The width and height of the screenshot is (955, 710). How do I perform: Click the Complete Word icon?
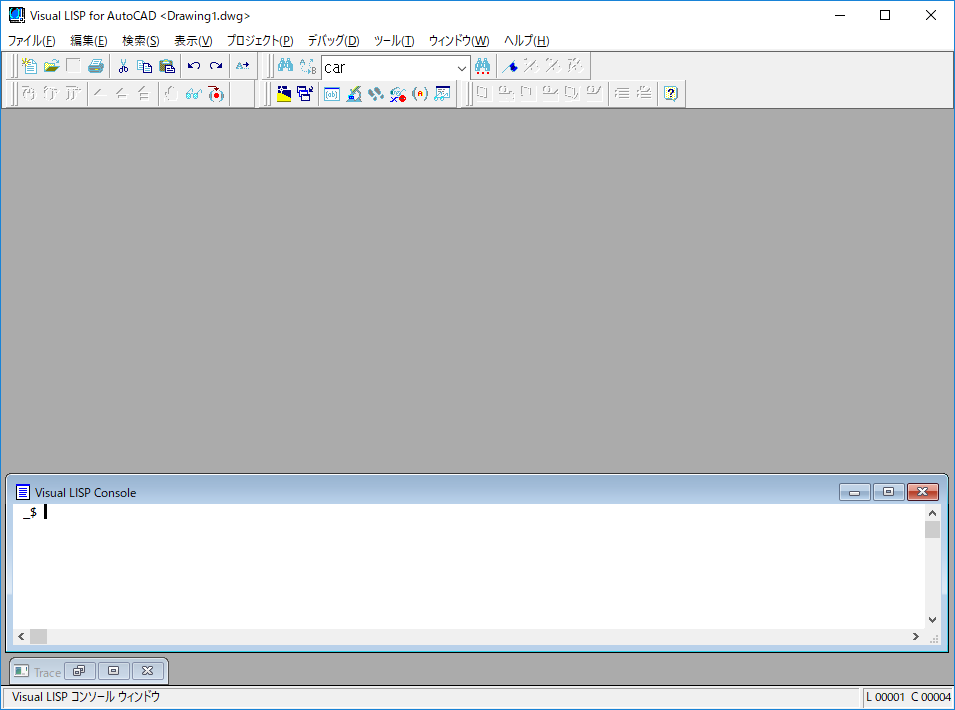click(242, 66)
